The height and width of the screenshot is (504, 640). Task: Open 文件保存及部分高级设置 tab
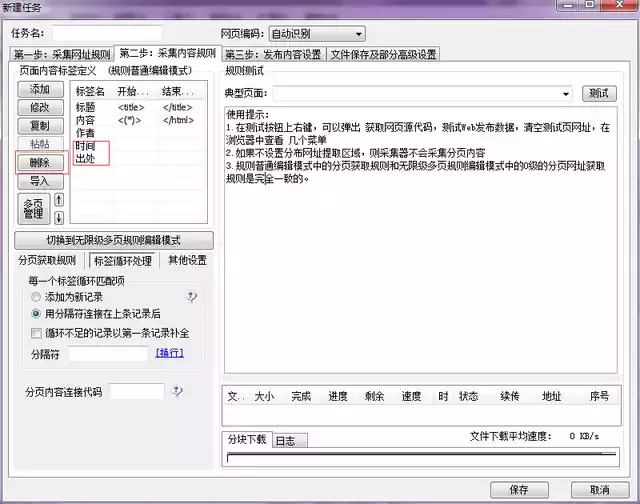[383, 54]
